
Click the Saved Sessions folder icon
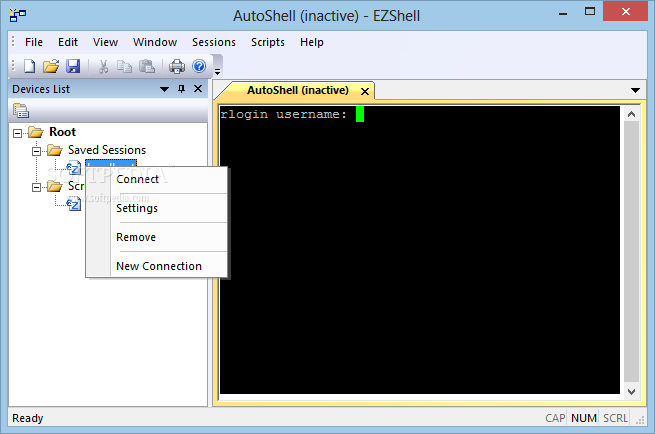pos(55,150)
